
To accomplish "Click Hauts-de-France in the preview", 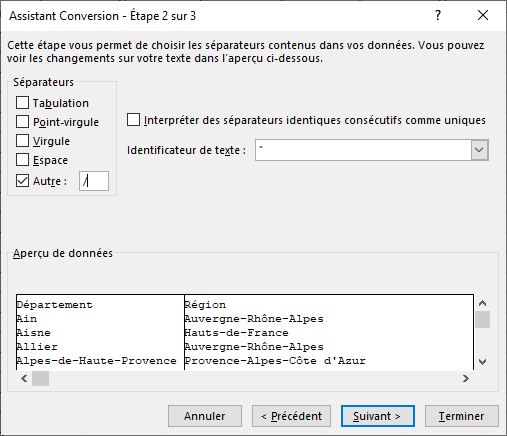I will coord(236,333).
